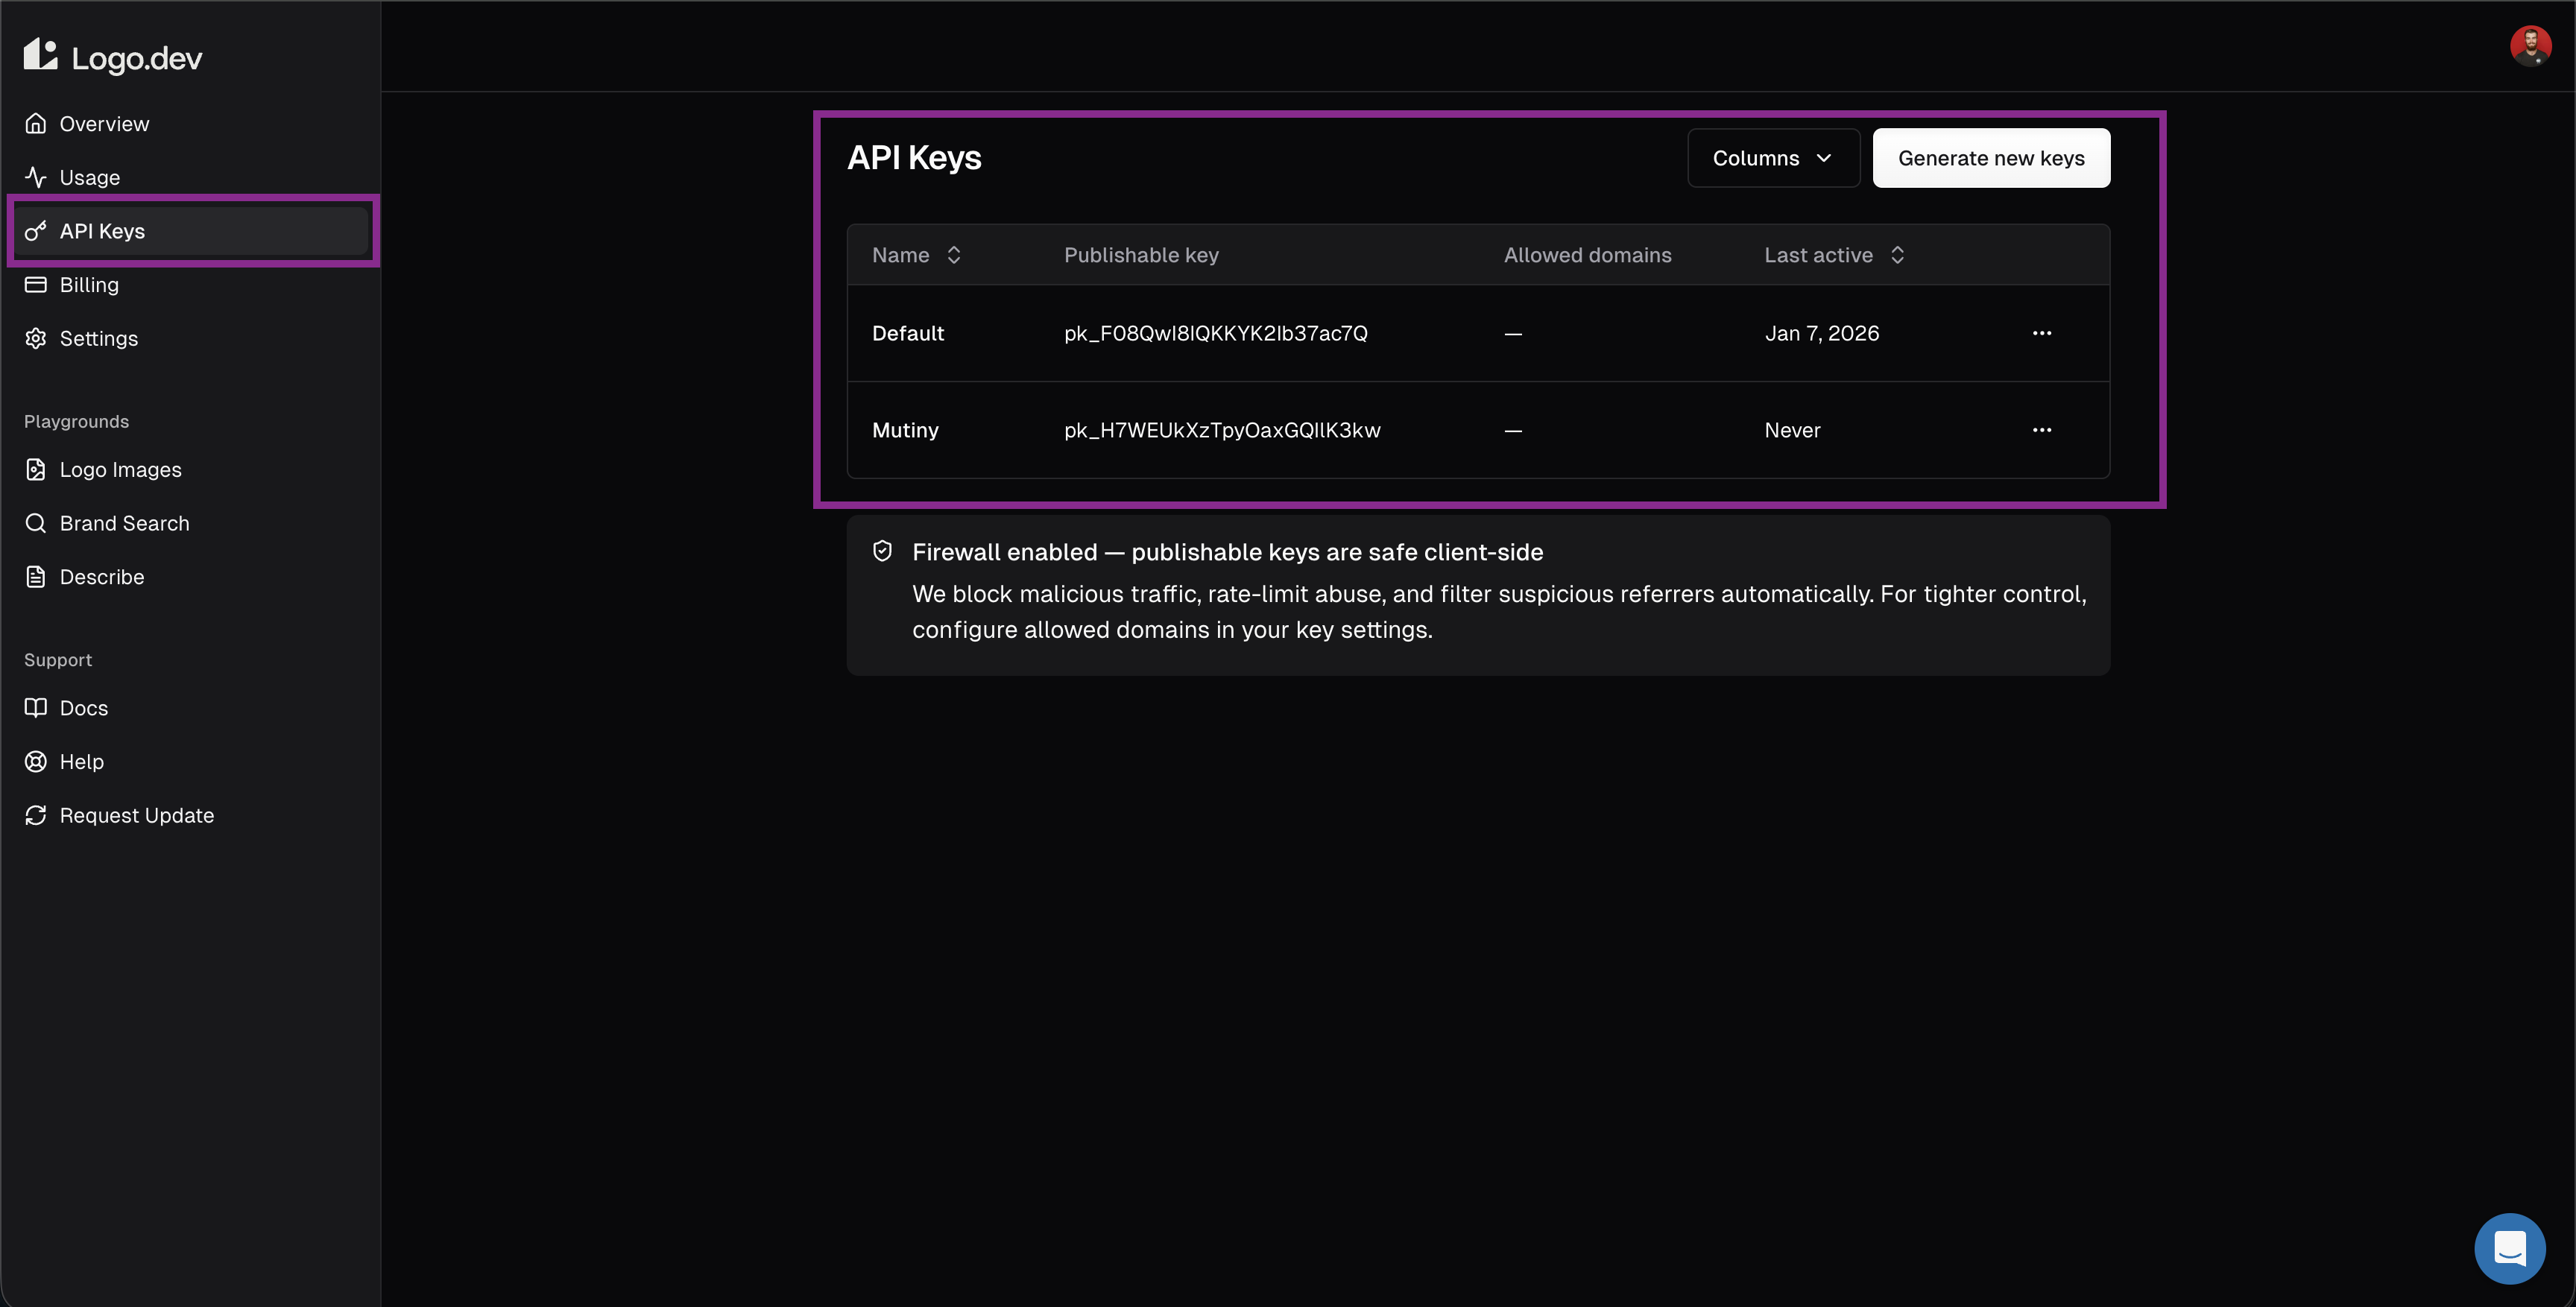
Task: Click the Allowed domains column header
Action: pos(1587,255)
